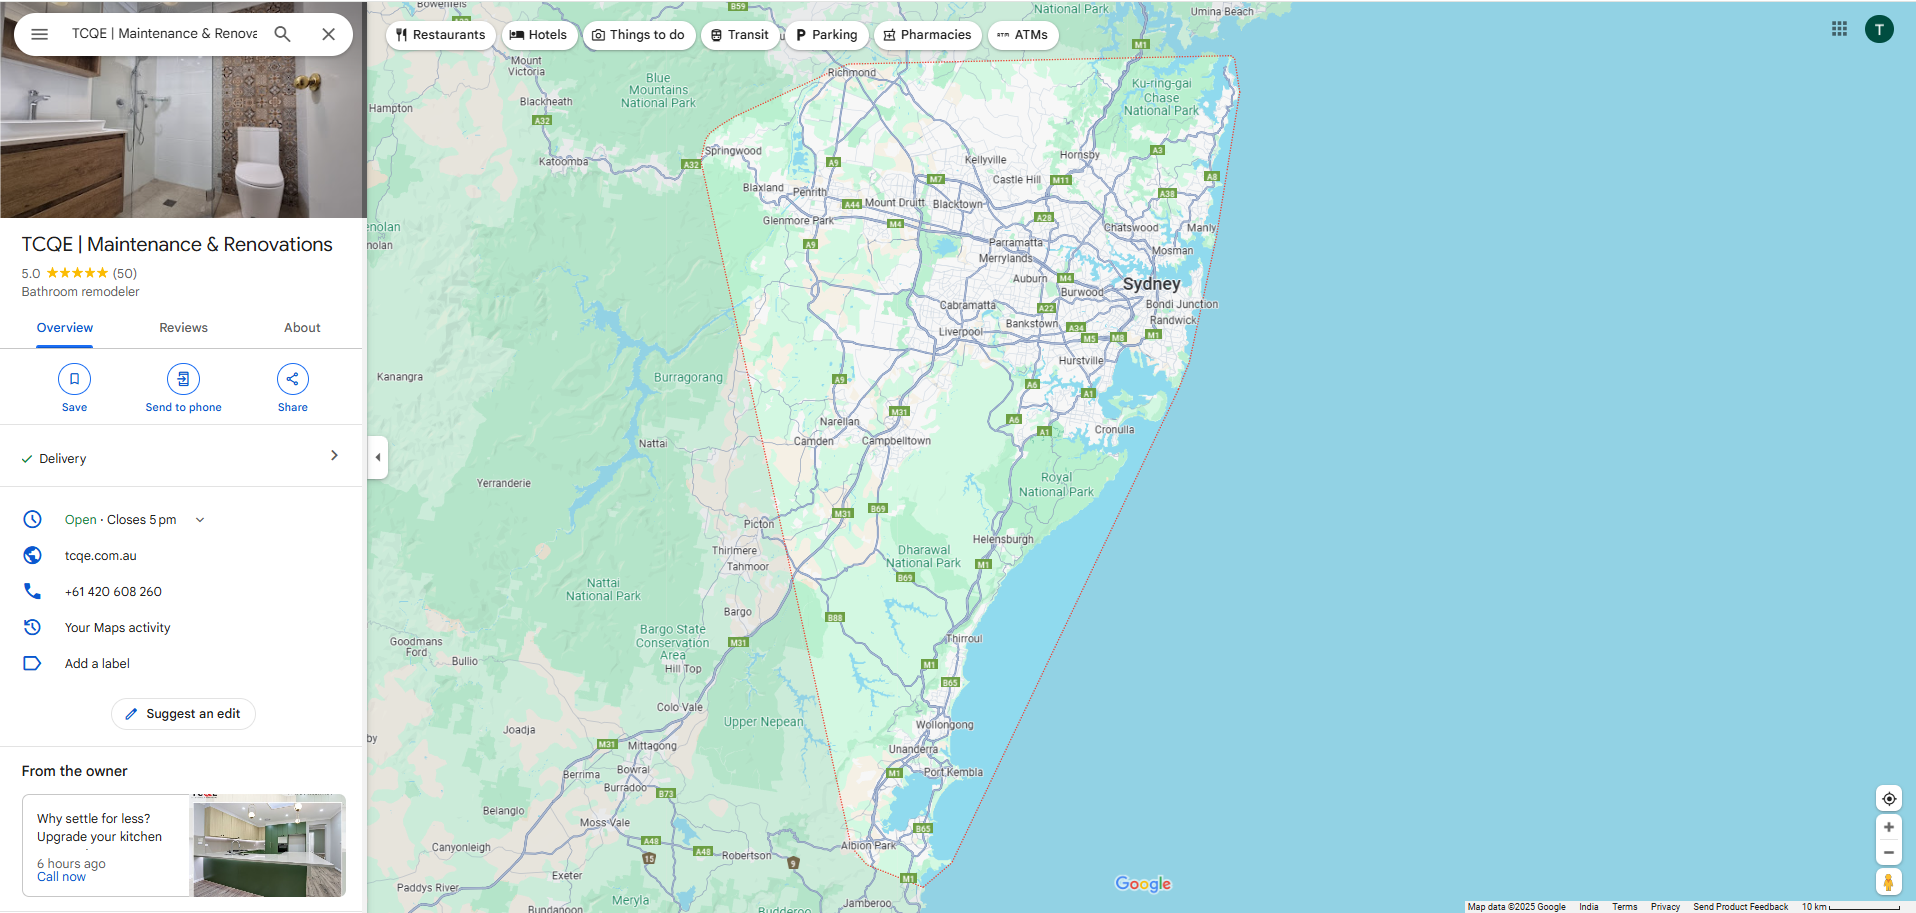The width and height of the screenshot is (1916, 913).
Task: Click the Bathroom remodeler category text
Action: (81, 292)
